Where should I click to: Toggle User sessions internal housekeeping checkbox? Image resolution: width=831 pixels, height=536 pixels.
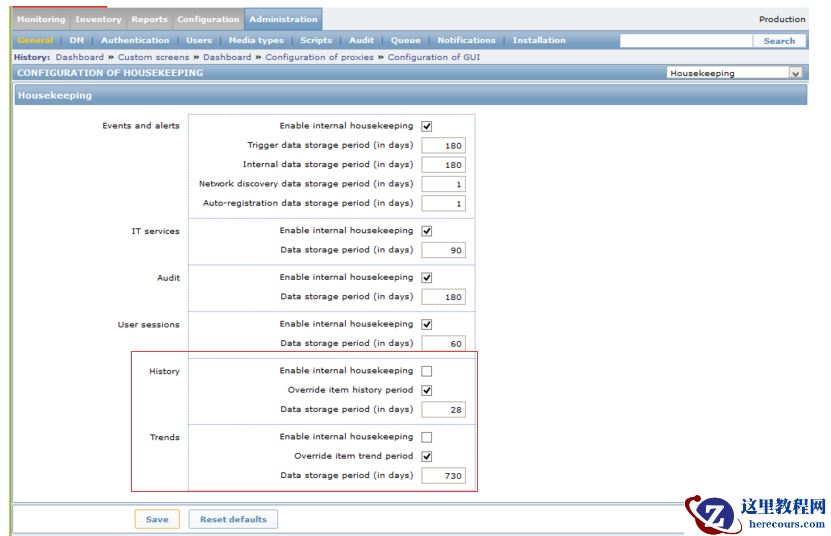pyautogui.click(x=427, y=324)
